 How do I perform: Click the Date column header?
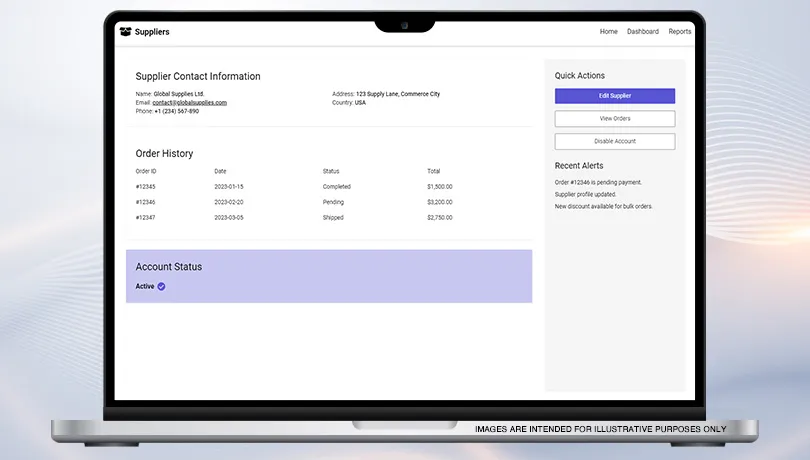click(x=220, y=171)
